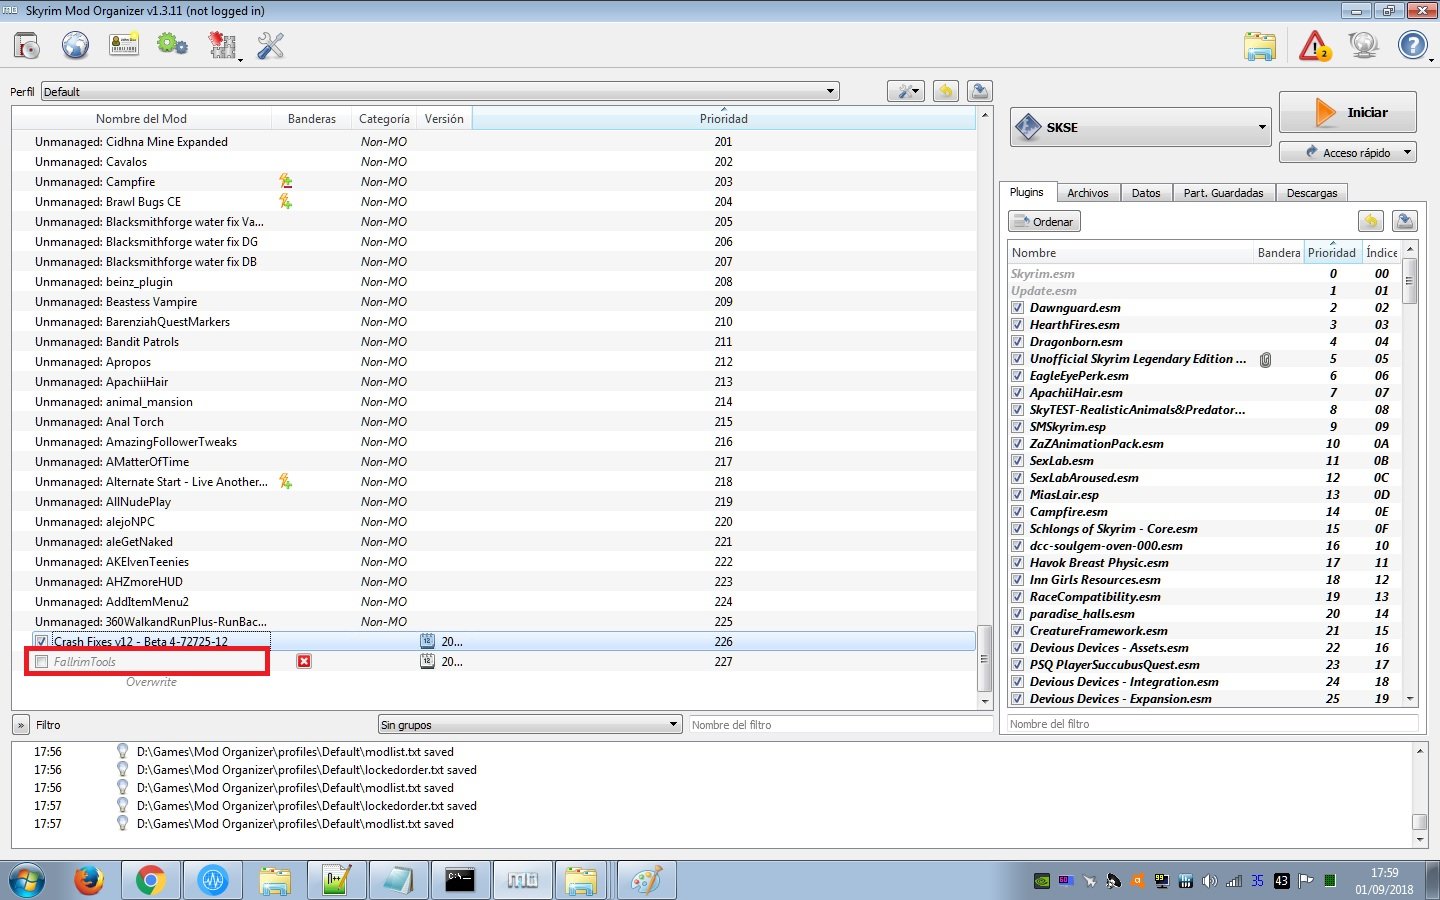
Task: Focus the plugin list Nombre del filtro field
Action: pos(1212,724)
